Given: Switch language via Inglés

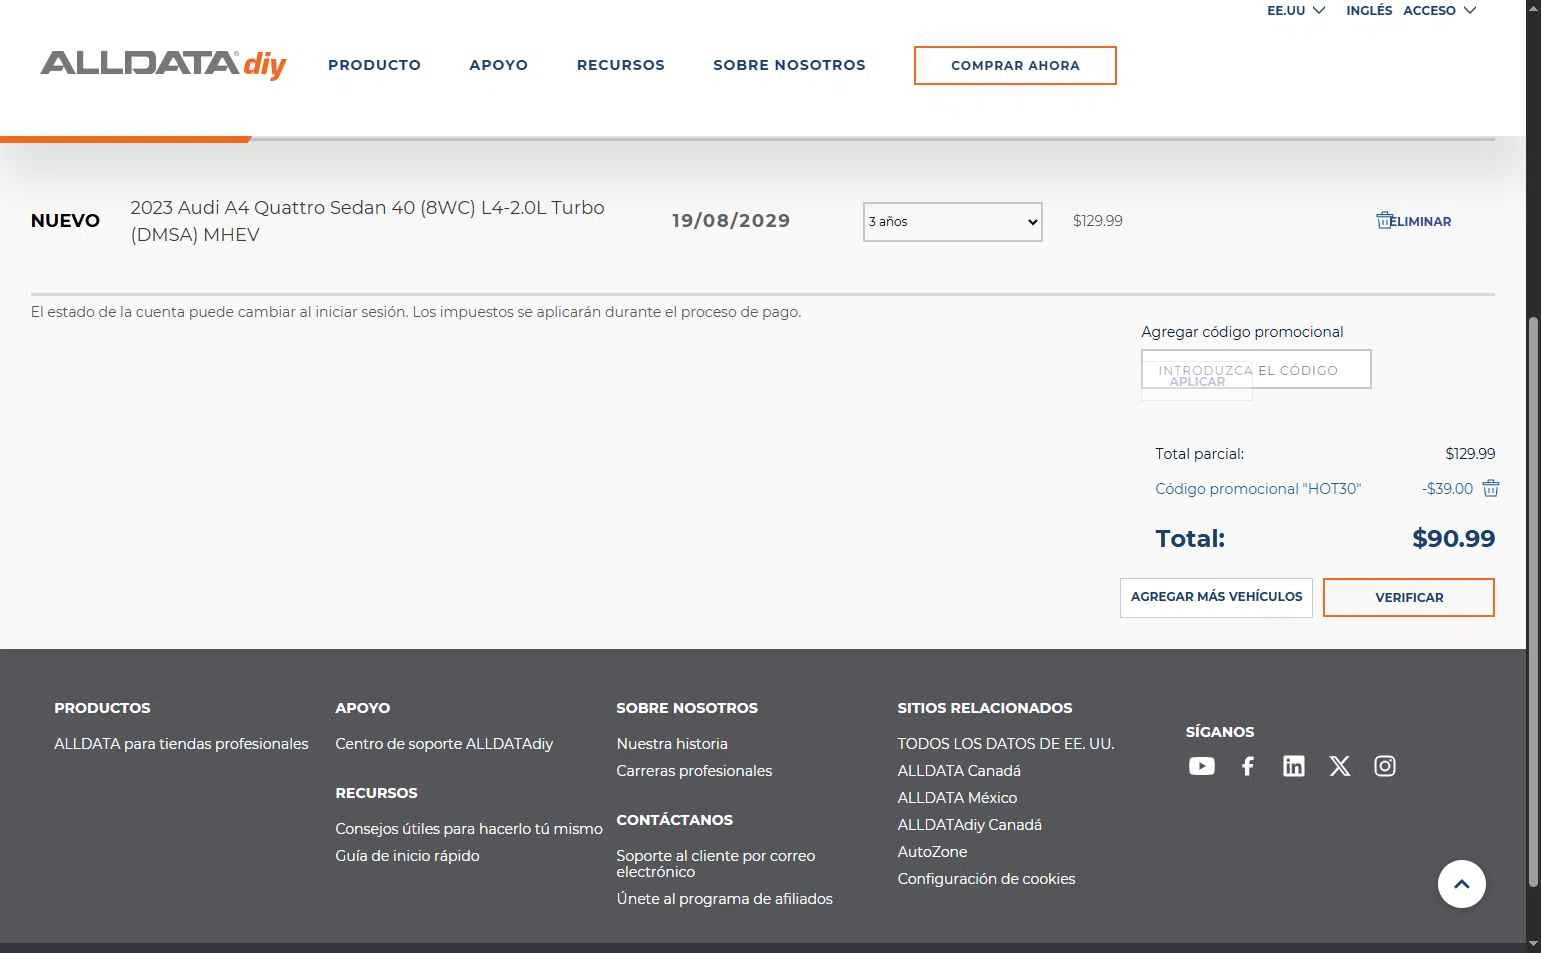Looking at the screenshot, I should click(x=1369, y=10).
